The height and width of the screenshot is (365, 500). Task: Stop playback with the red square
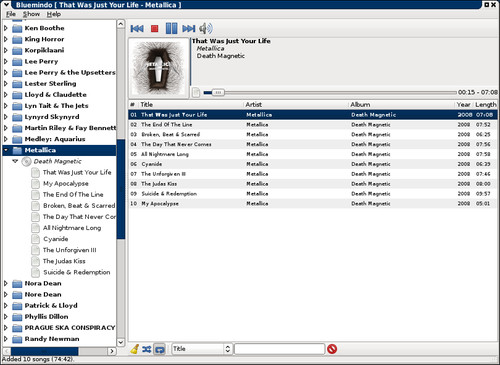(154, 29)
